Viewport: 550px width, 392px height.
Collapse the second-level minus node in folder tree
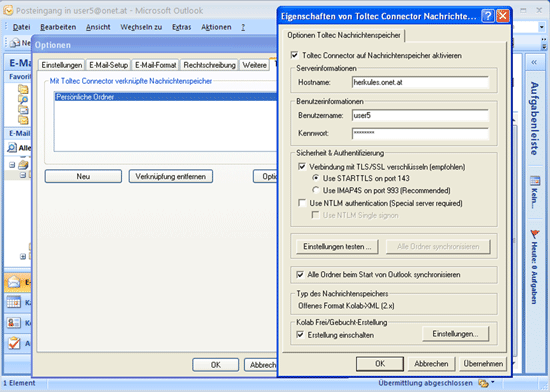coord(23,175)
